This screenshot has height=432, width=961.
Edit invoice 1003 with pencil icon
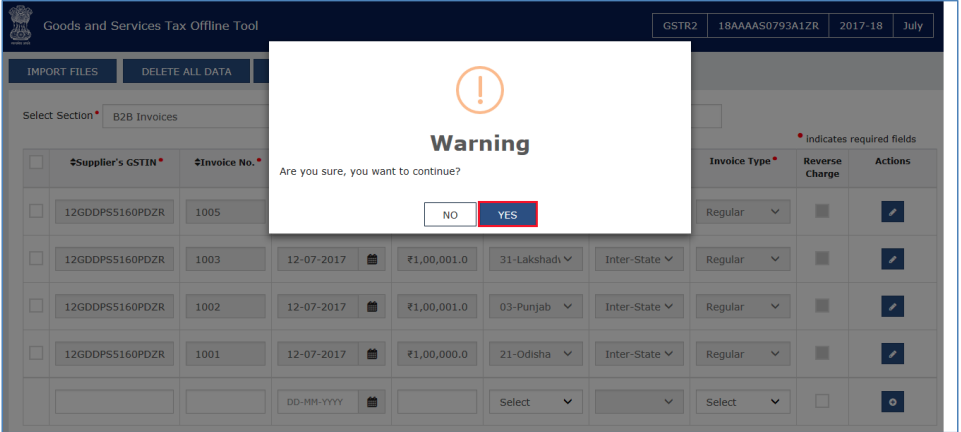click(x=892, y=259)
